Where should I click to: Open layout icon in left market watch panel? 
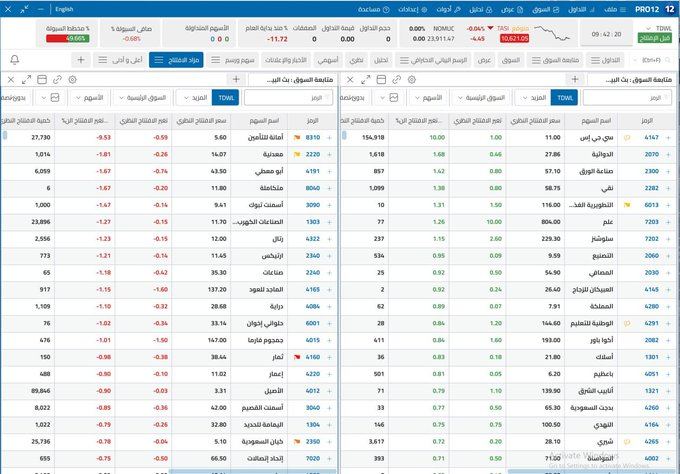tap(42, 79)
